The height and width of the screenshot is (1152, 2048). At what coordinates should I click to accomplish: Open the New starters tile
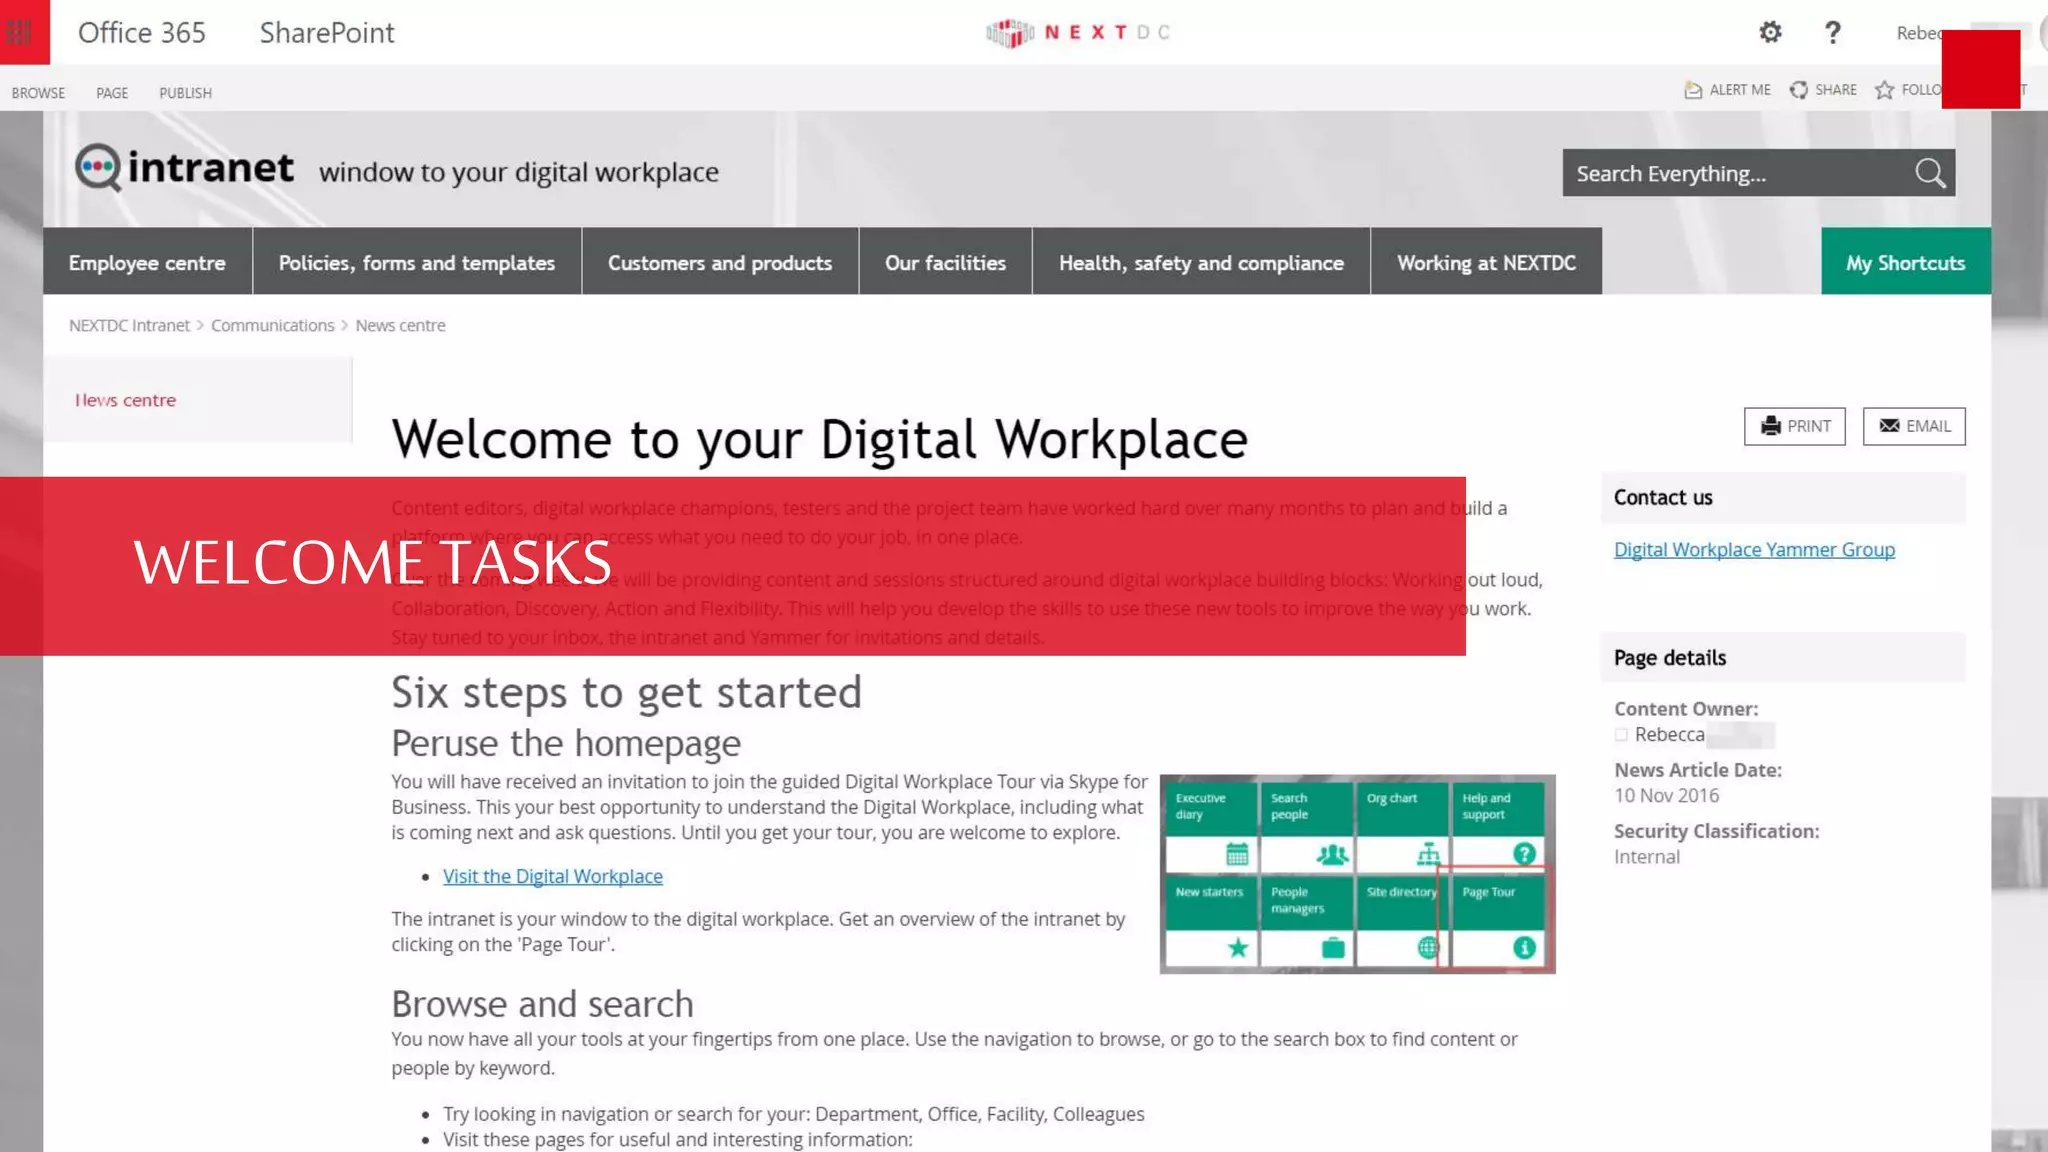[1210, 919]
